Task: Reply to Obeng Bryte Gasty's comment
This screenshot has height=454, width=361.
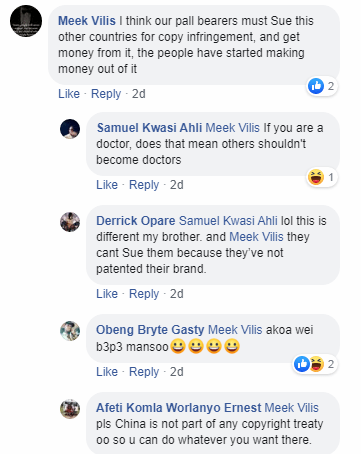Action: tap(144, 372)
